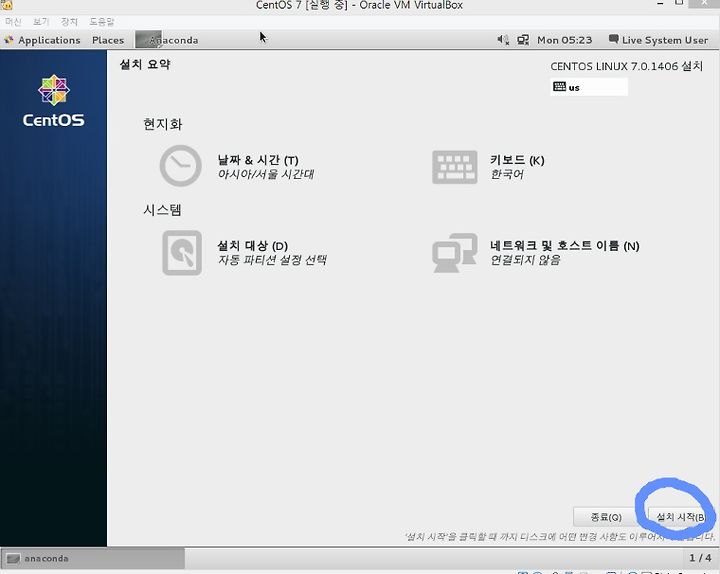Open the Applications menu
Image resolution: width=720 pixels, height=574 pixels.
(49, 40)
